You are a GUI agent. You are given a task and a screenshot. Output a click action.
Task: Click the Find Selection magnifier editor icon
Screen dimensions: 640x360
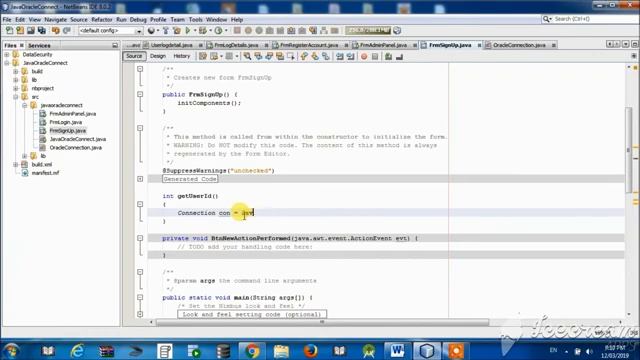click(x=247, y=56)
